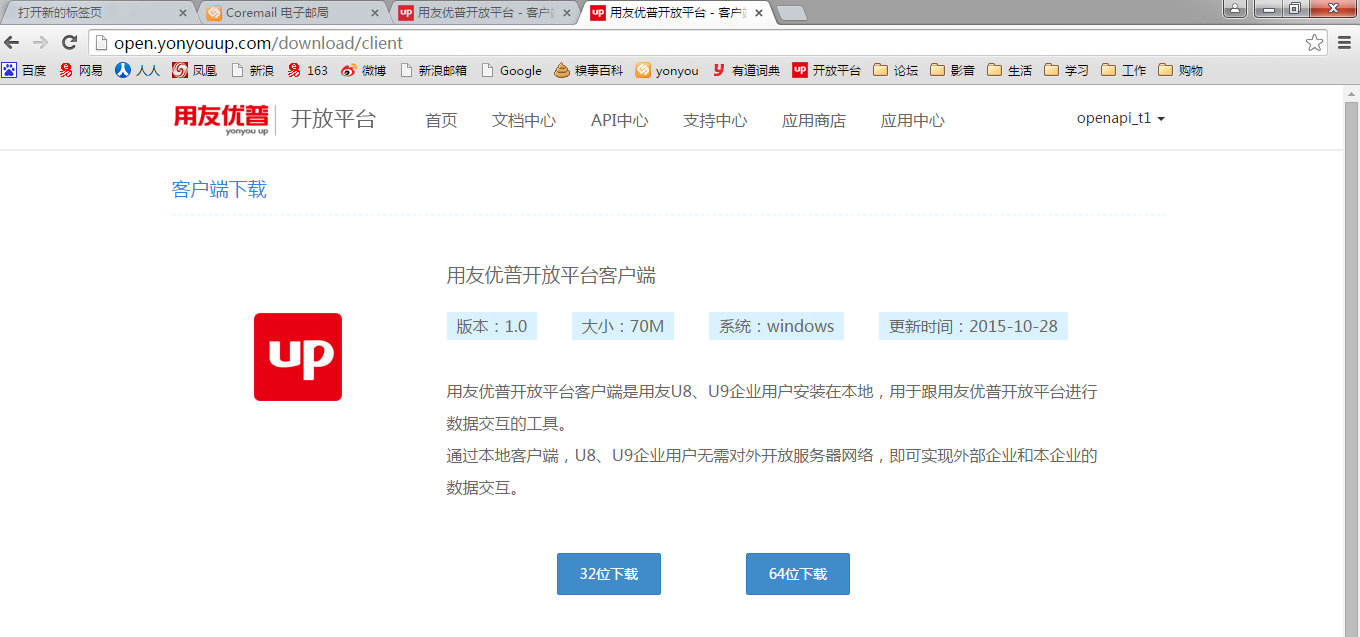Image resolution: width=1360 pixels, height=637 pixels.
Task: Open 应用商店 in navigation
Action: (814, 120)
